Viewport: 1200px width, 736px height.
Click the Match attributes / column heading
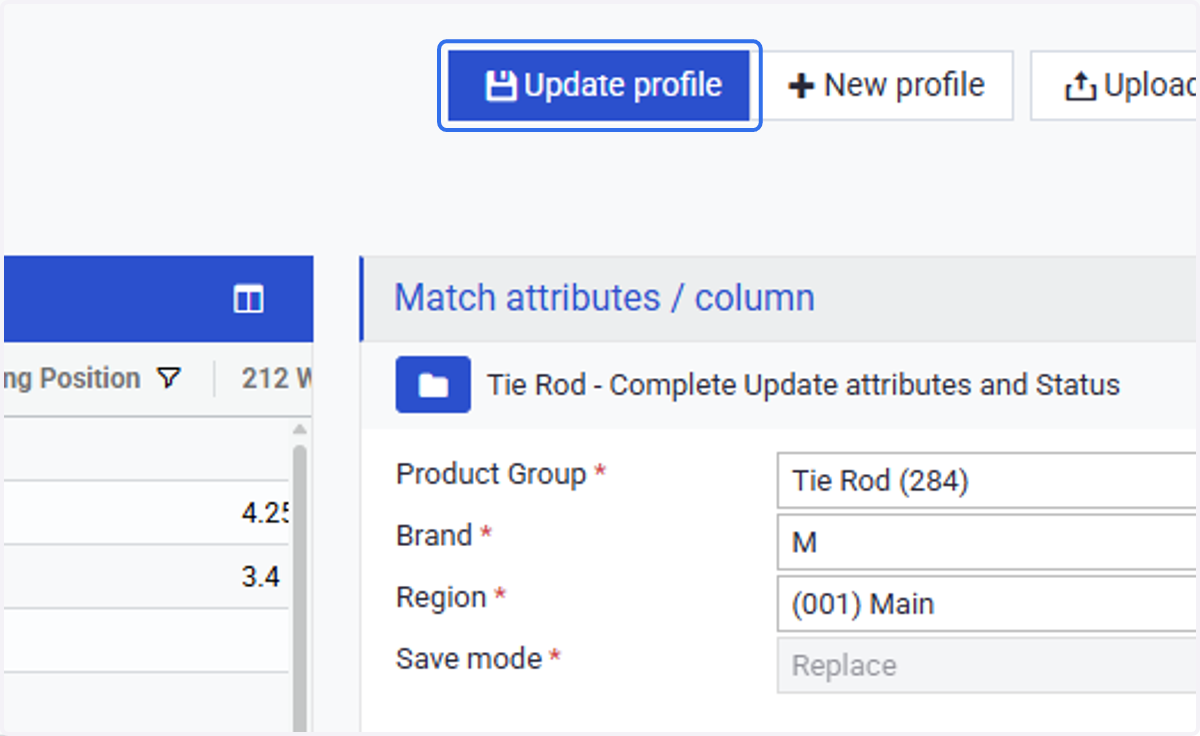click(x=604, y=297)
